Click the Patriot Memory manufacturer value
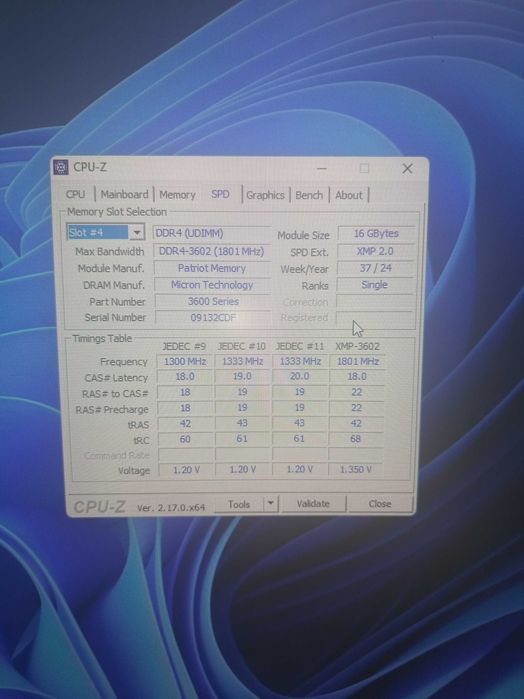524x699 pixels. click(x=212, y=268)
